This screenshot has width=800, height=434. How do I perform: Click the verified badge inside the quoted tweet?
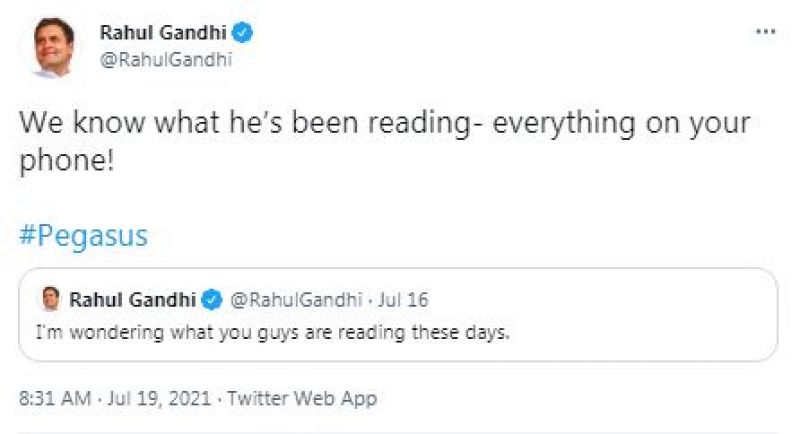(x=212, y=299)
